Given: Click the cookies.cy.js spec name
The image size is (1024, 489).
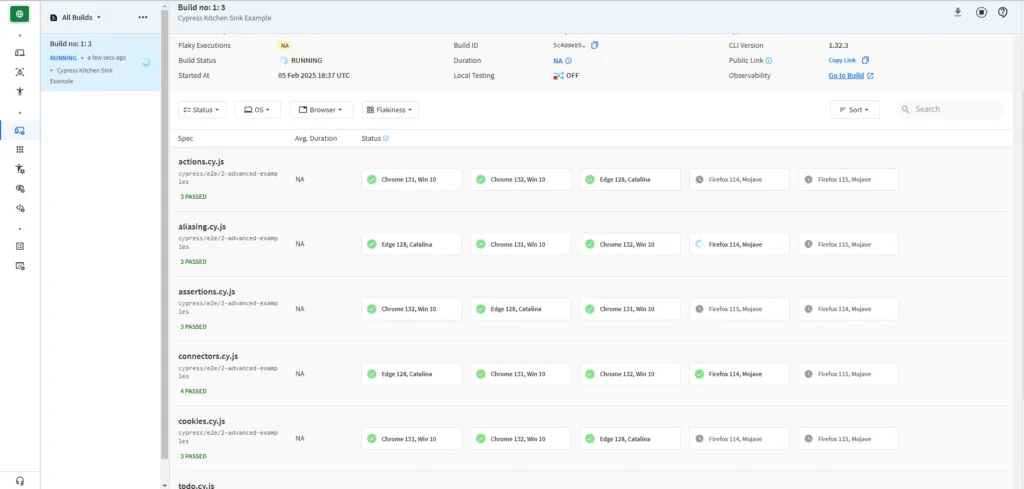Looking at the screenshot, I should [x=202, y=421].
